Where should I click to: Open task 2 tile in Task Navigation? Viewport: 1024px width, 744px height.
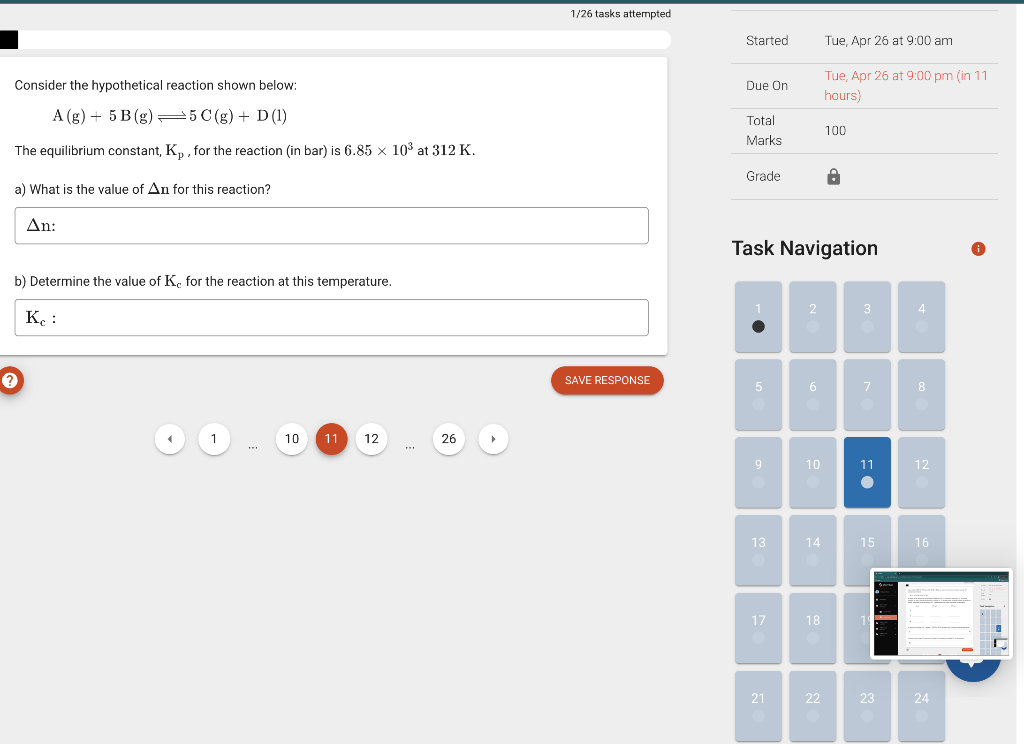click(x=812, y=317)
